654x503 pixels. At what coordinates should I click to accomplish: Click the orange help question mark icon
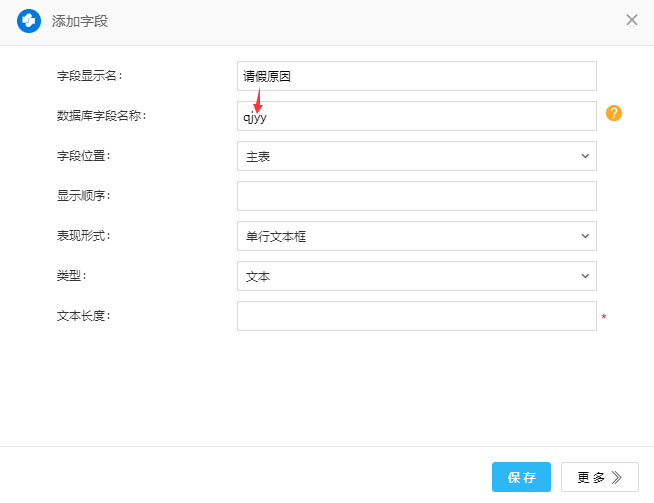pos(614,114)
